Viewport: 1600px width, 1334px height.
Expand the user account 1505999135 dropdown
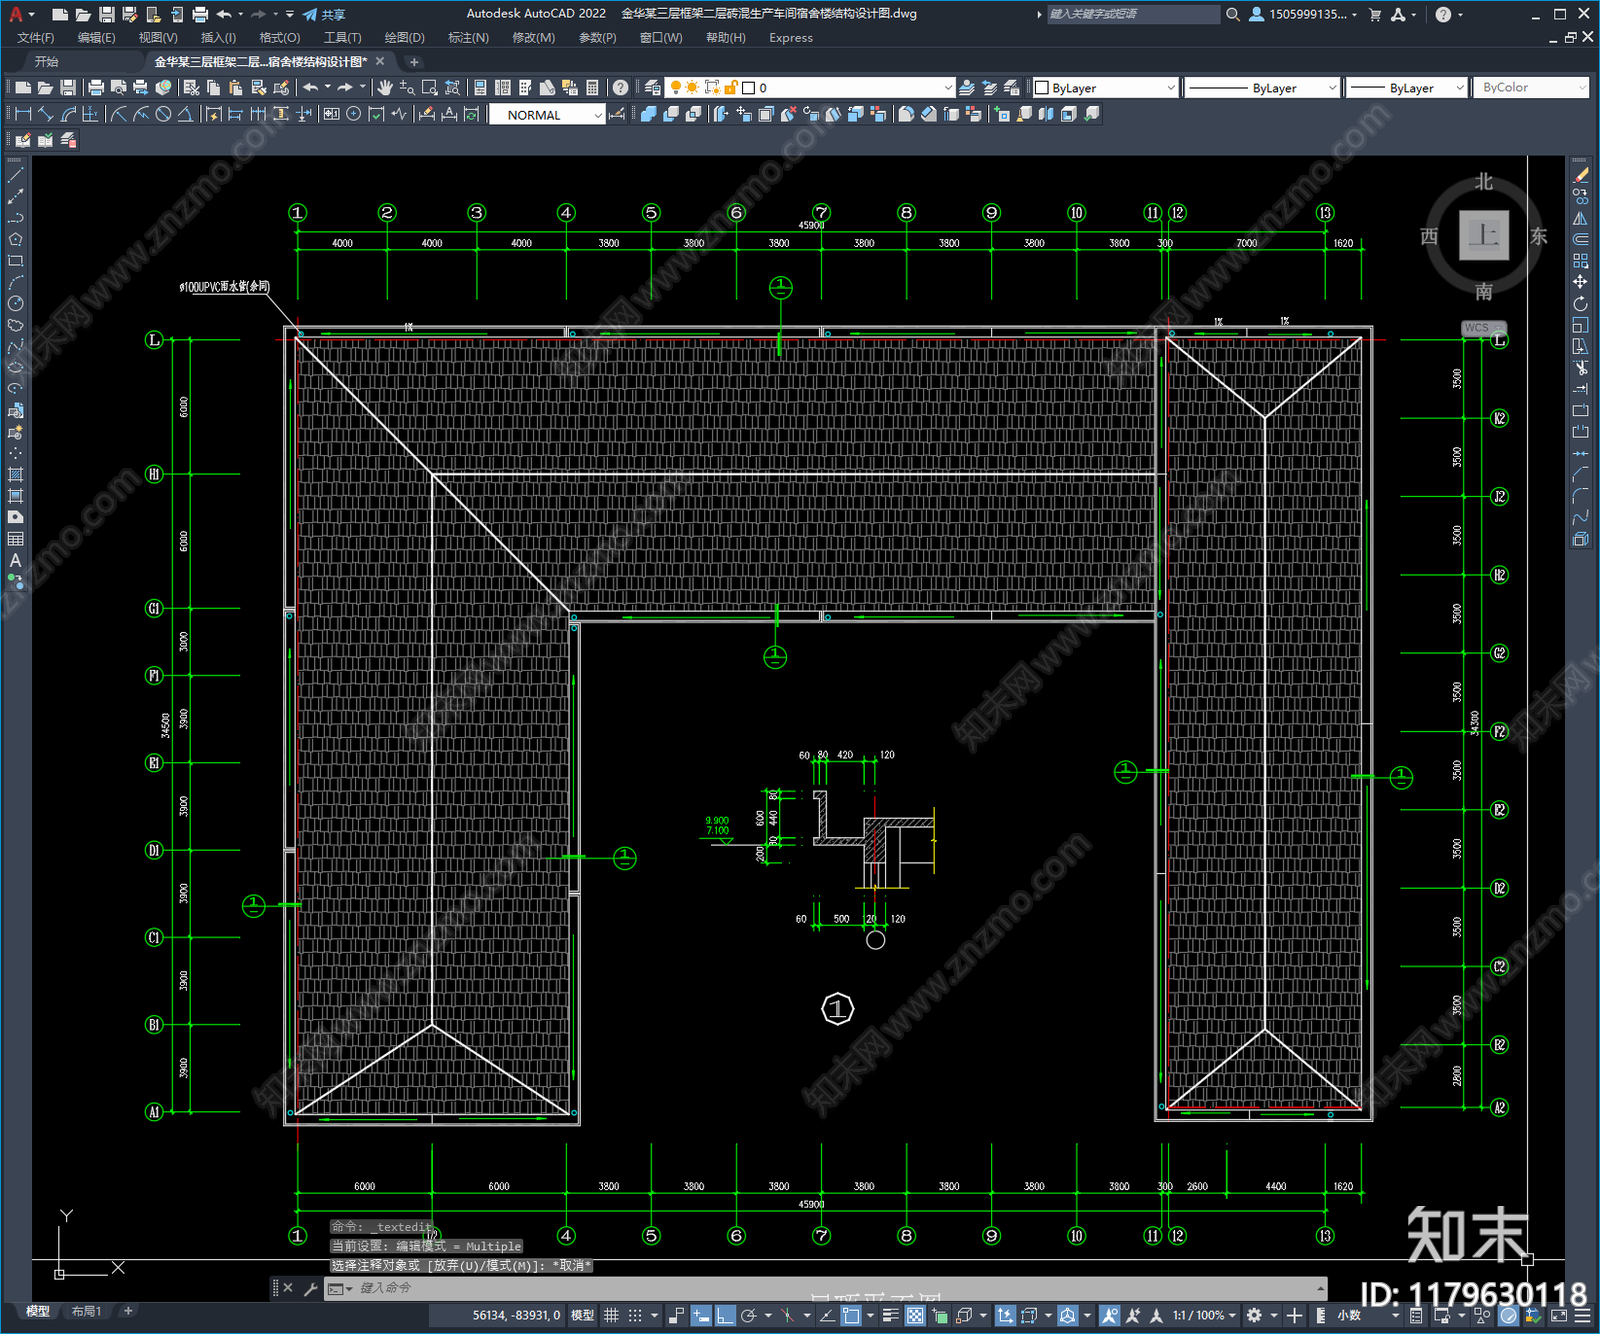[x=1304, y=14]
